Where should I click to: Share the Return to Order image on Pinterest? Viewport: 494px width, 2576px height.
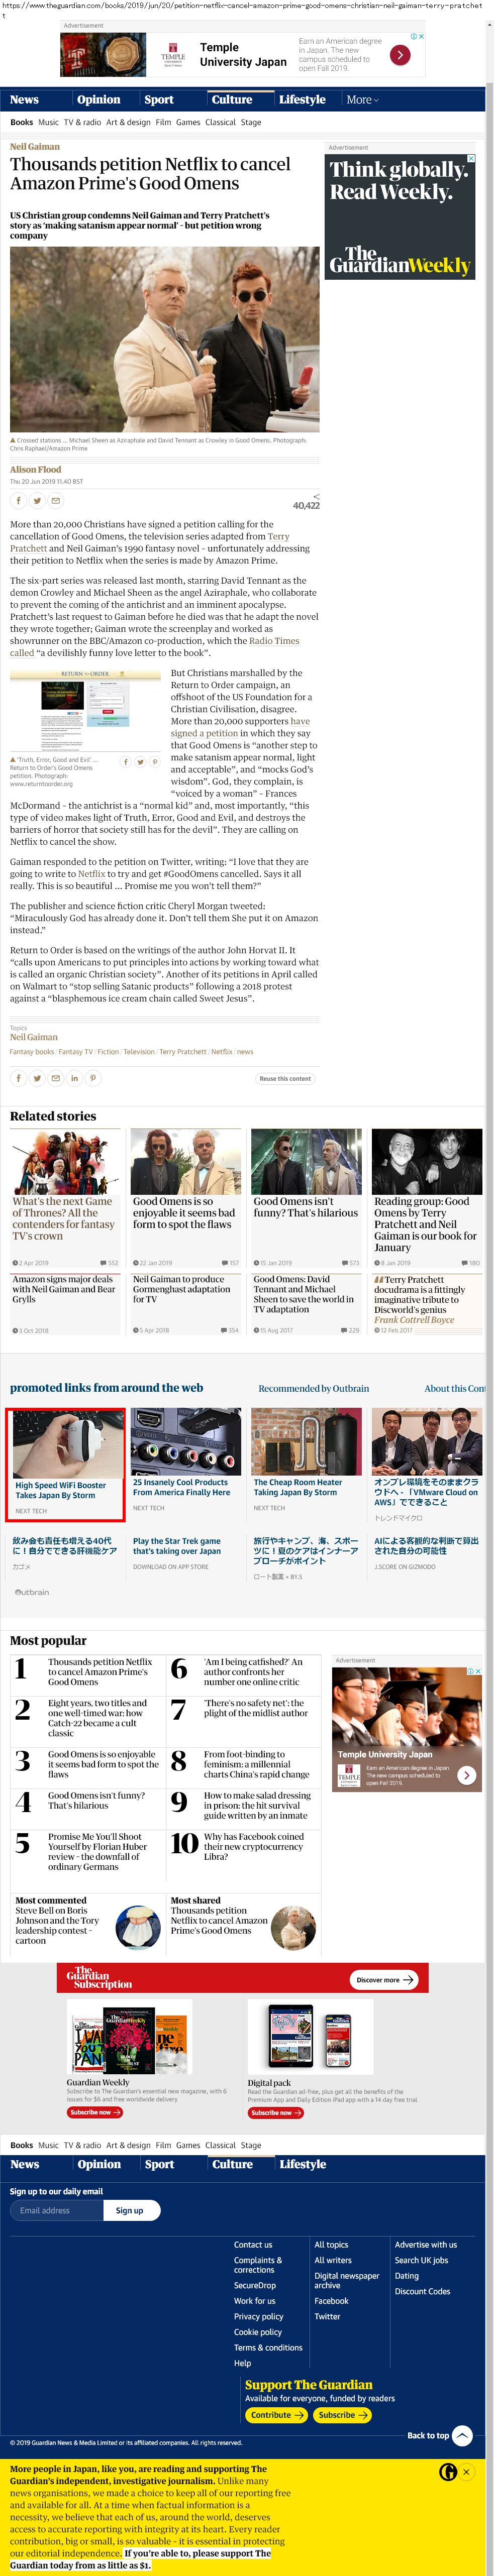tap(154, 762)
